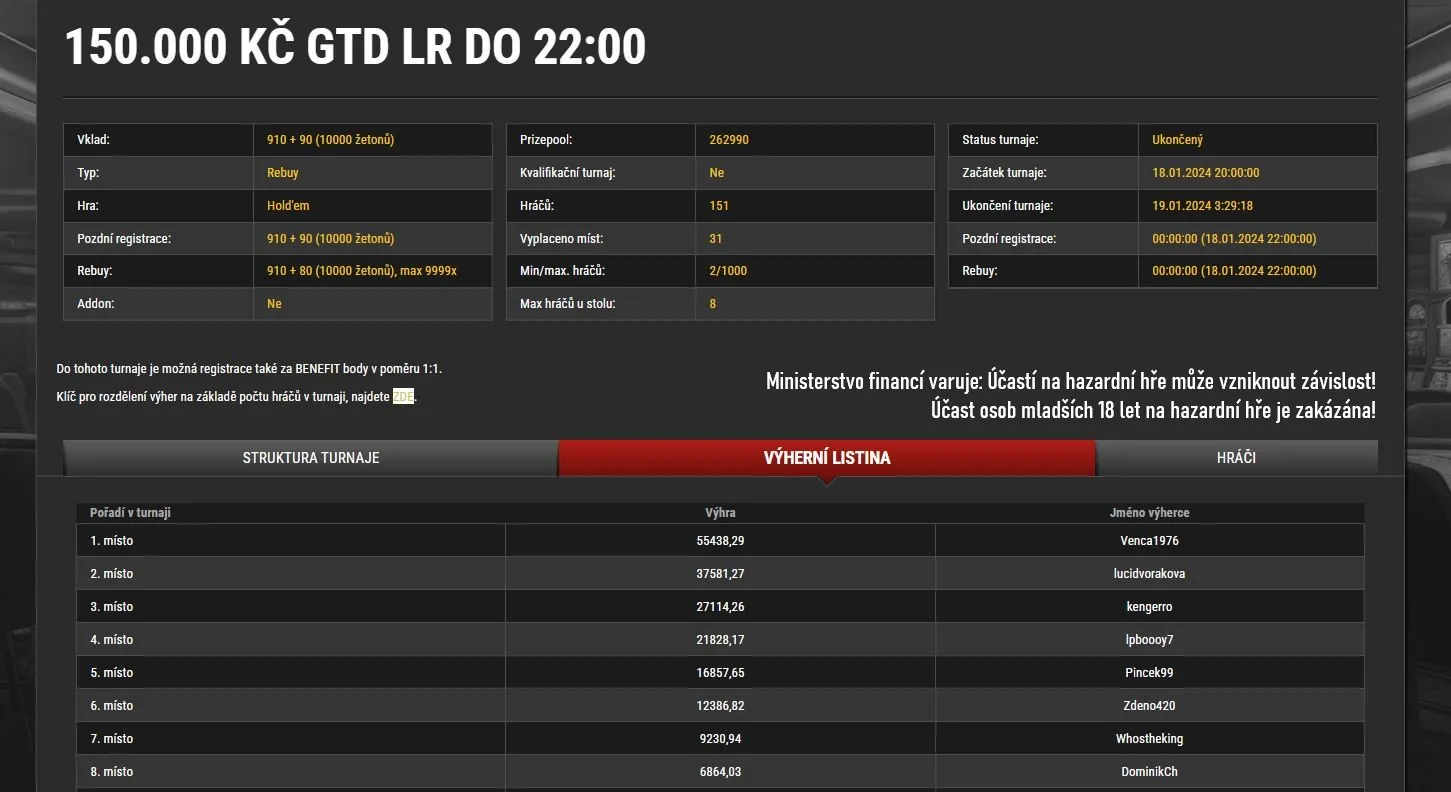Click the Výhra column header
1451x792 pixels.
tap(720, 513)
